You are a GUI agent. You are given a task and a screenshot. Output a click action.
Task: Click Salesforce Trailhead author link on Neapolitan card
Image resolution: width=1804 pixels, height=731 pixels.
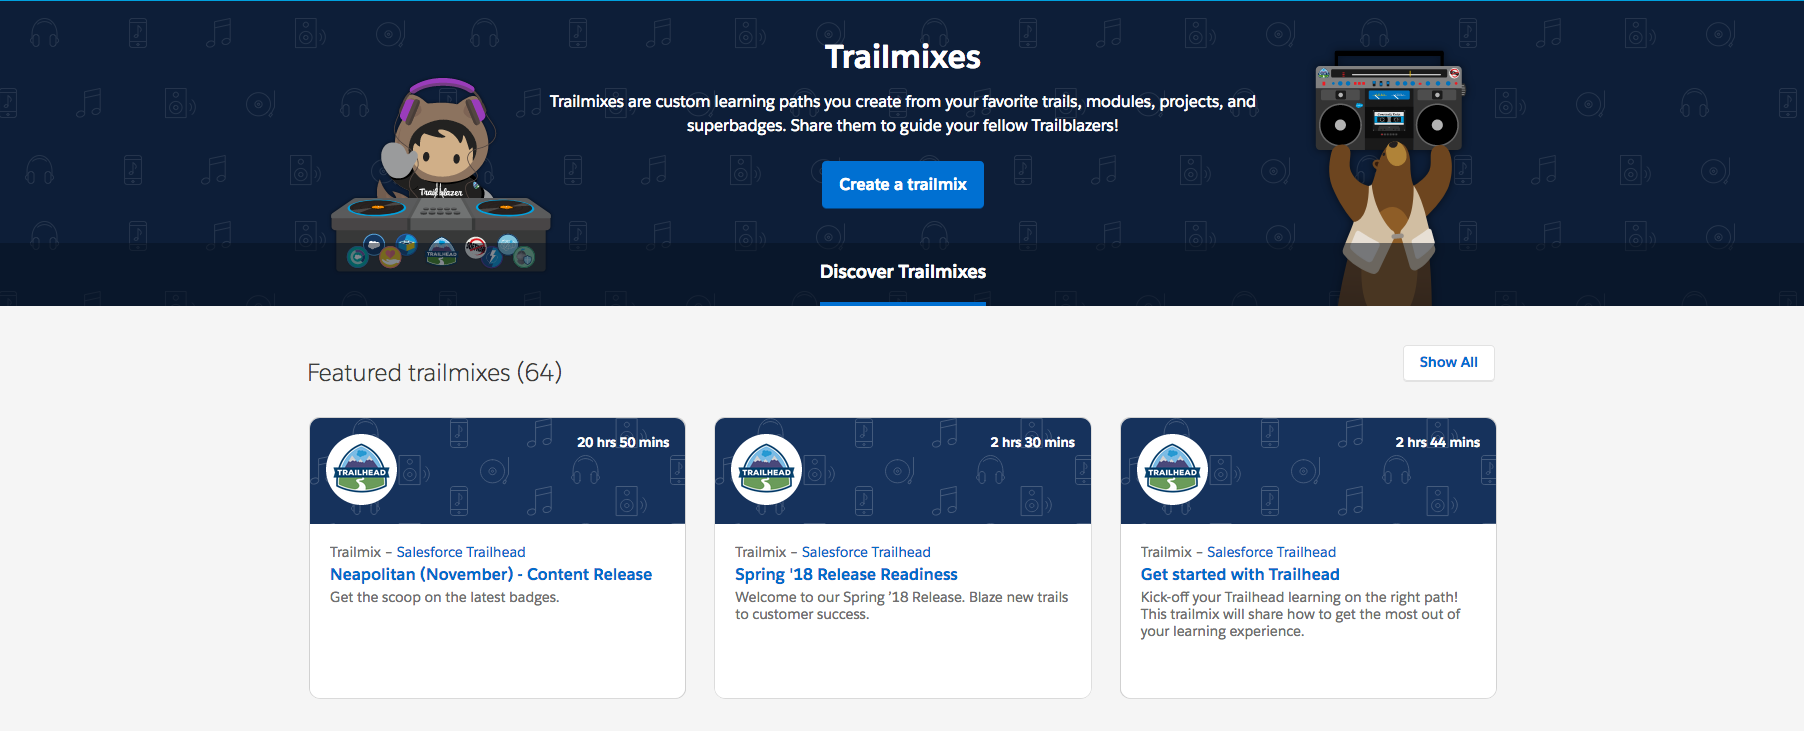(461, 552)
